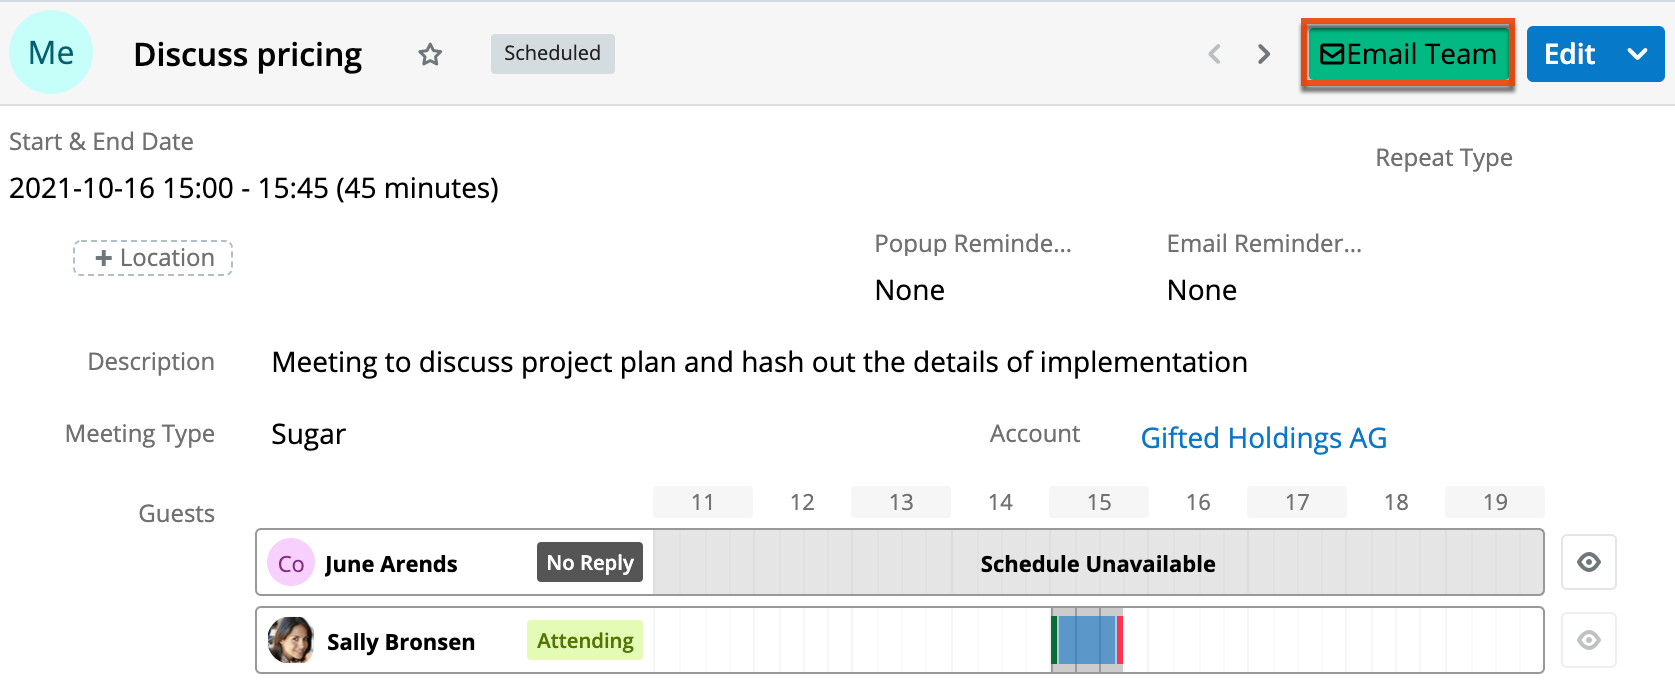Click the Me avatar circle
This screenshot has width=1675, height=686.
click(51, 53)
